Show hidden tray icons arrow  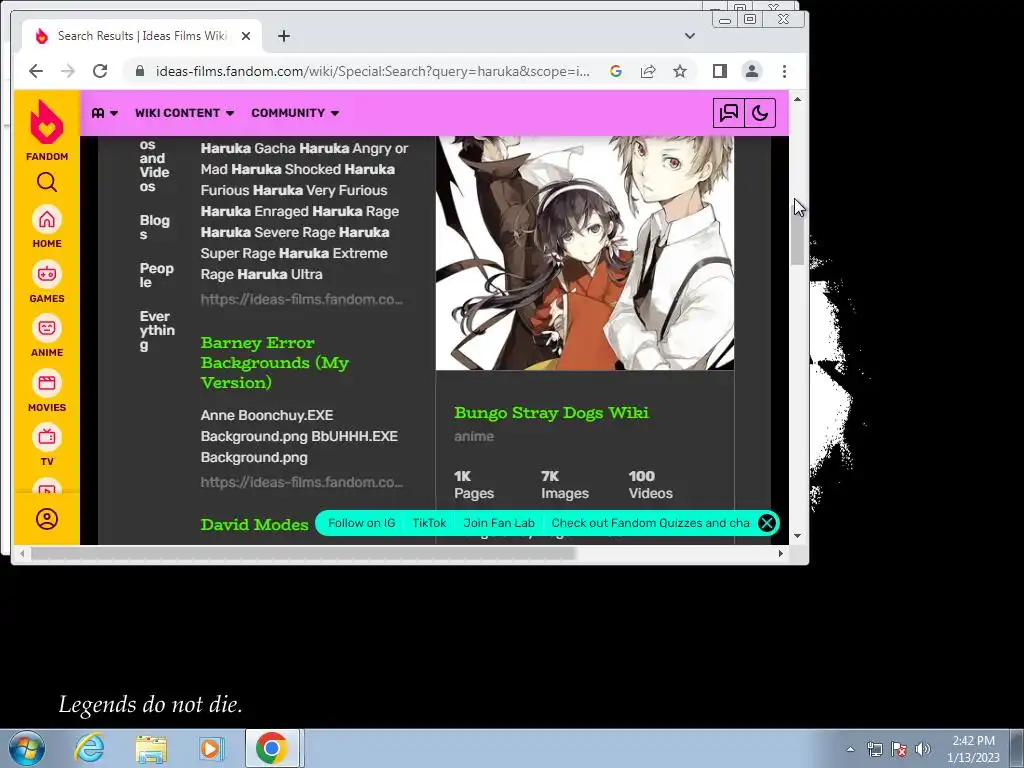tap(850, 749)
